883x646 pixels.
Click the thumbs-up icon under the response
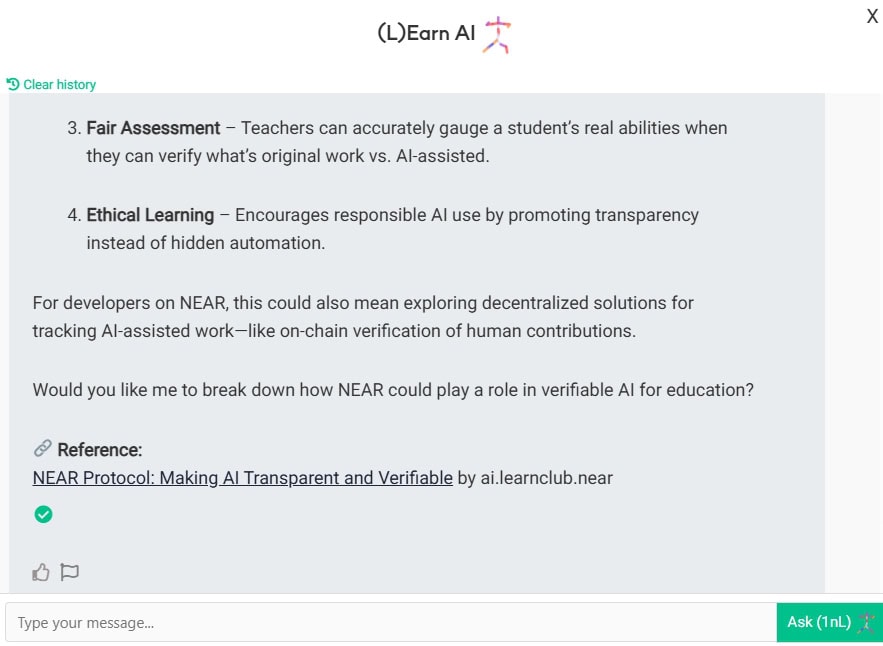41,572
